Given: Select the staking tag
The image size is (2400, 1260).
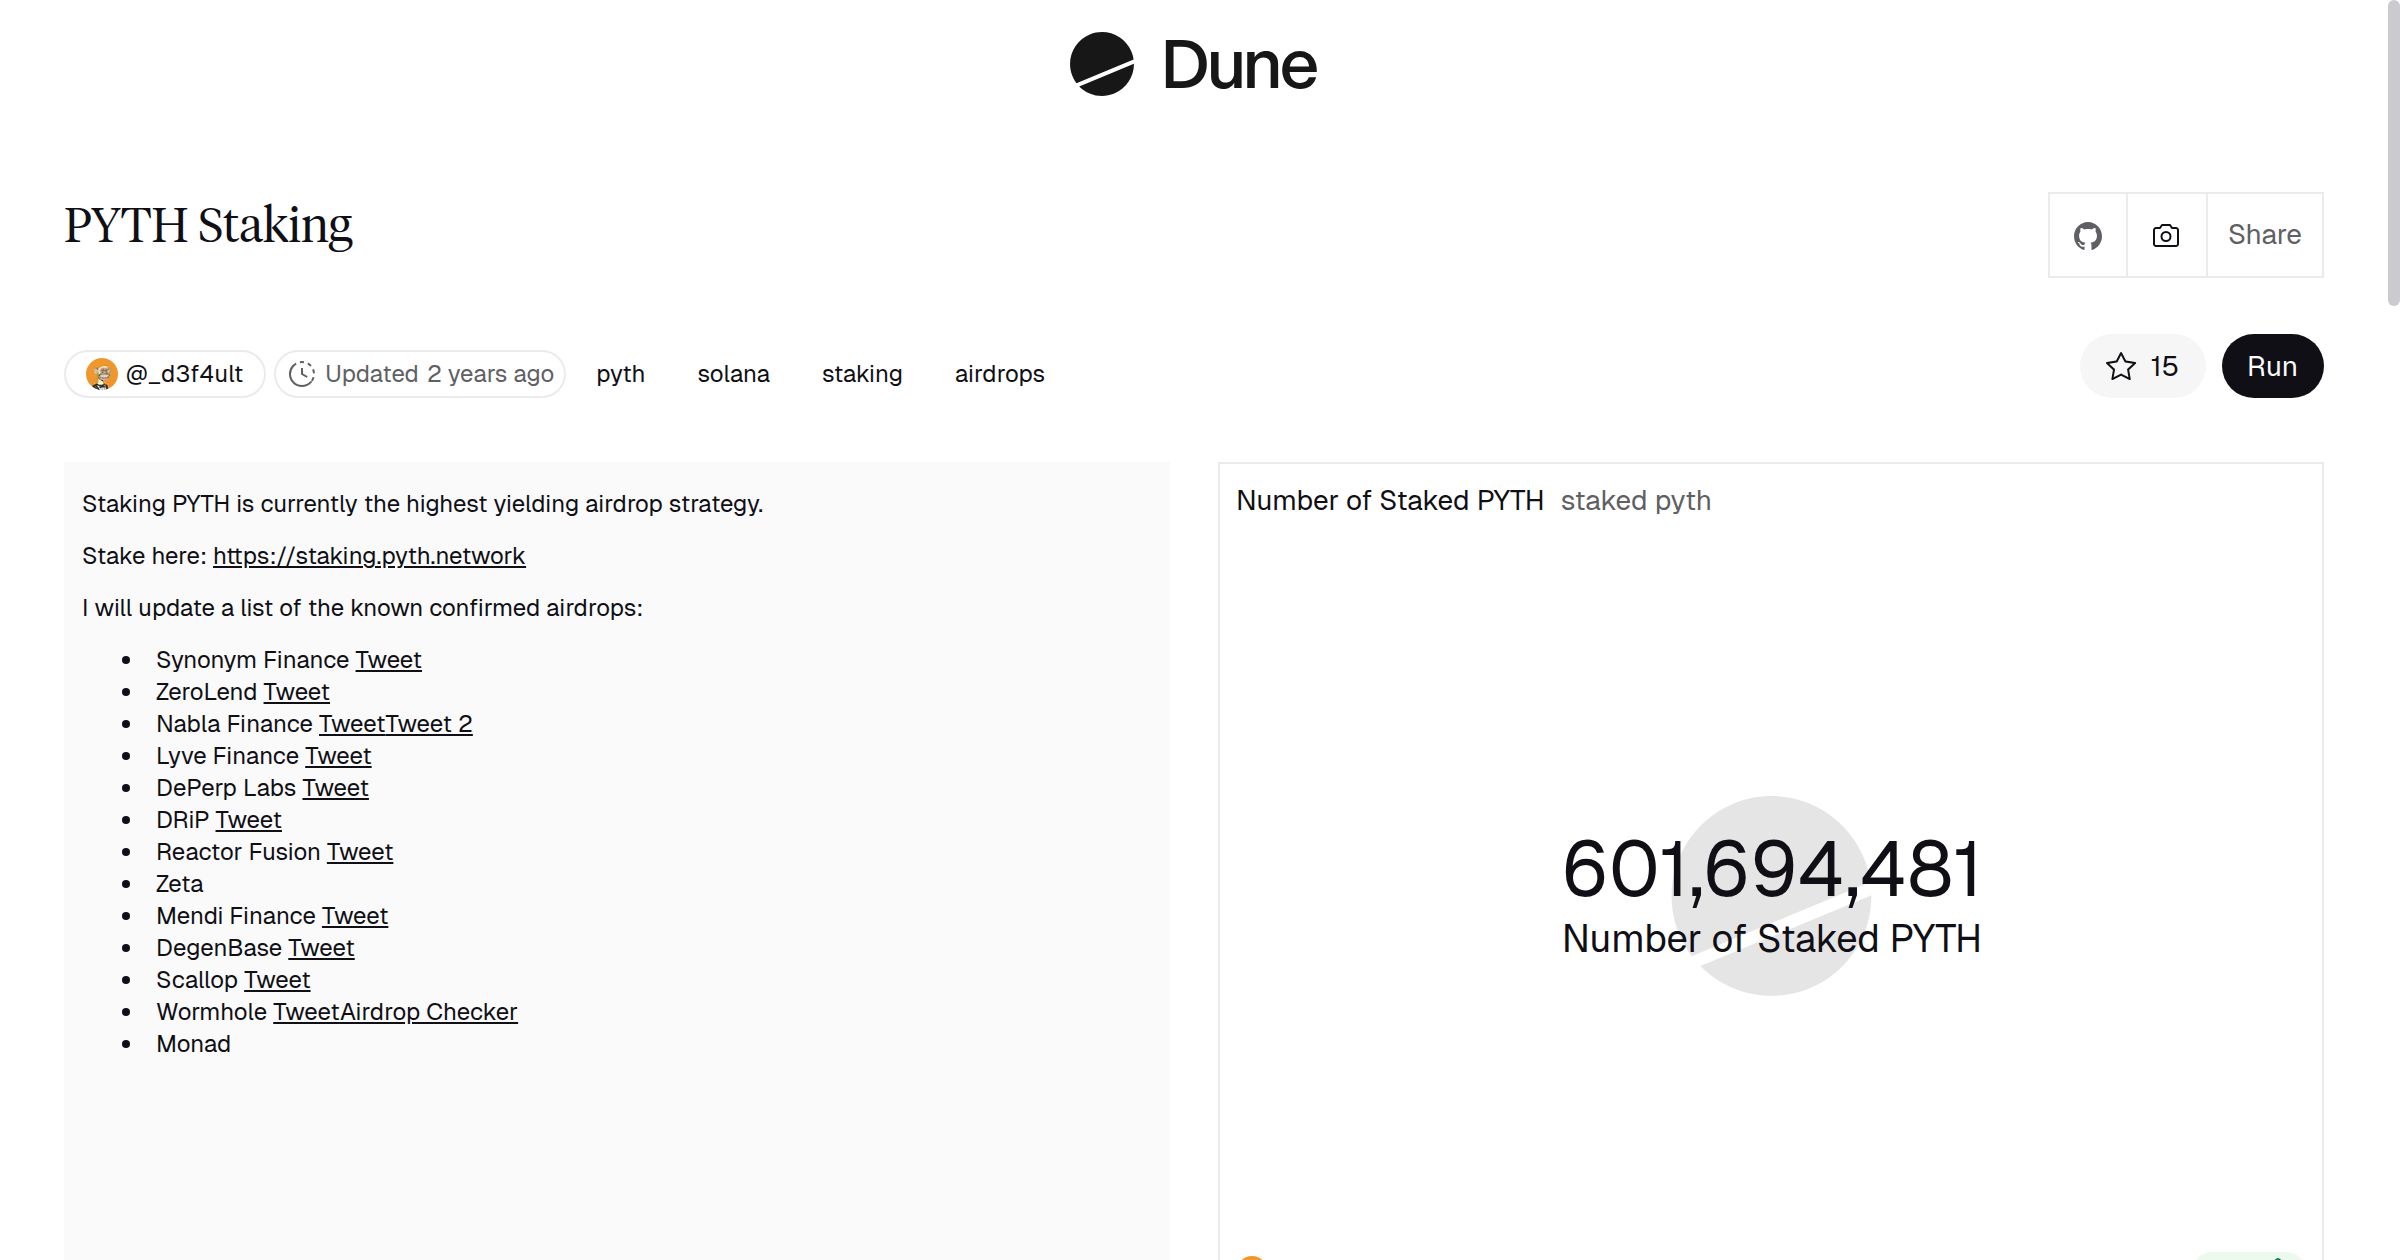Looking at the screenshot, I should pos(861,374).
